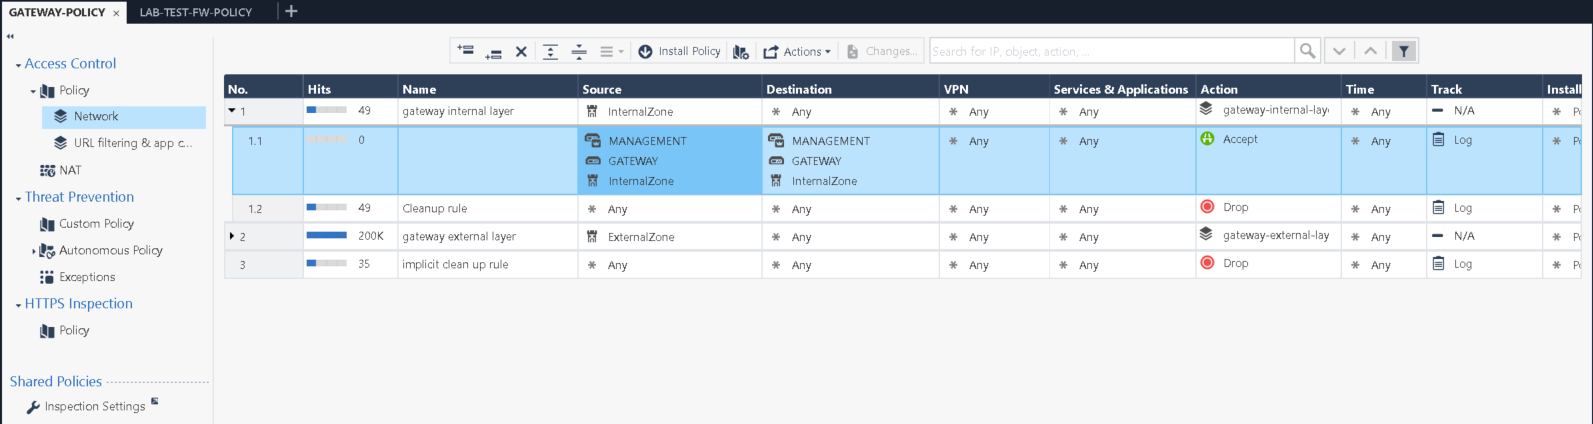The height and width of the screenshot is (424, 1593).
Task: Click the search for IP, object field
Action: (x=1110, y=51)
